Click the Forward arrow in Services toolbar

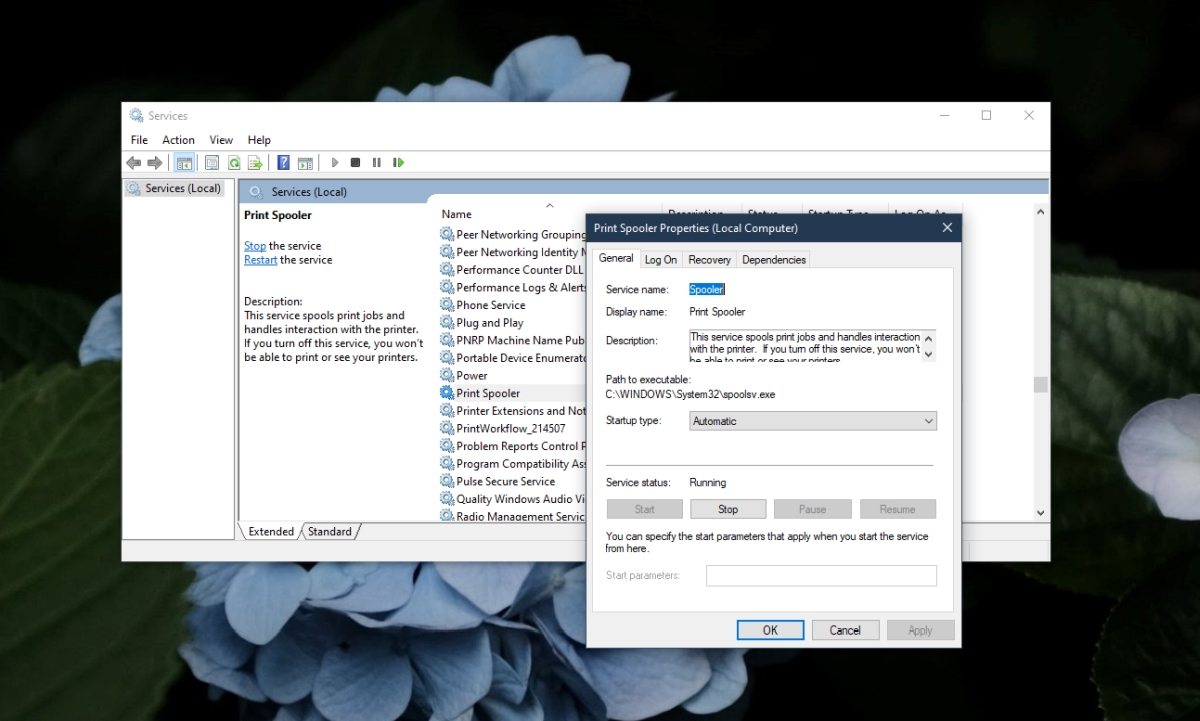(x=155, y=162)
